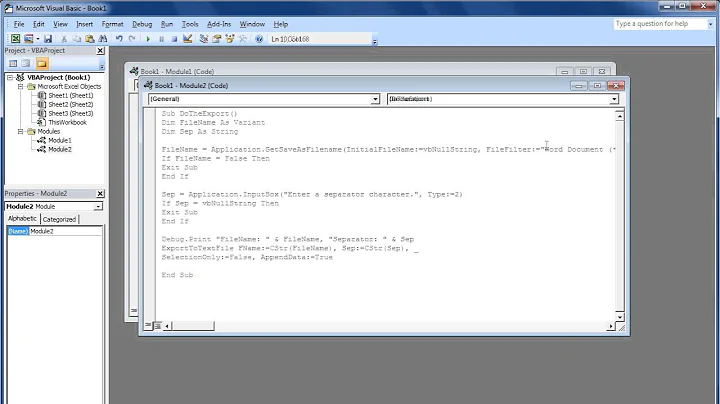Click the Save floppy disk icon
Viewport: 720px width, 404px height.
(48, 39)
